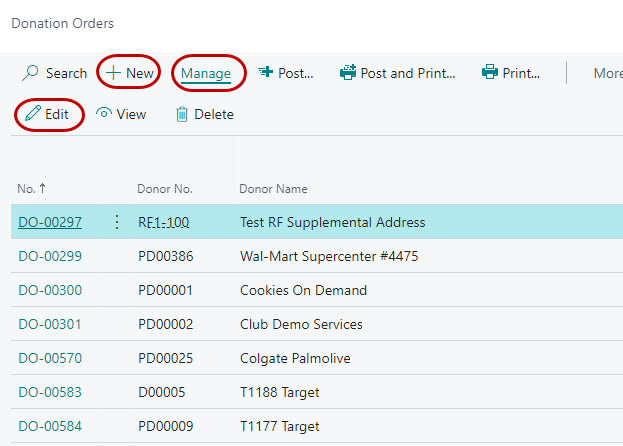Click the Print printer icon

click(x=490, y=73)
